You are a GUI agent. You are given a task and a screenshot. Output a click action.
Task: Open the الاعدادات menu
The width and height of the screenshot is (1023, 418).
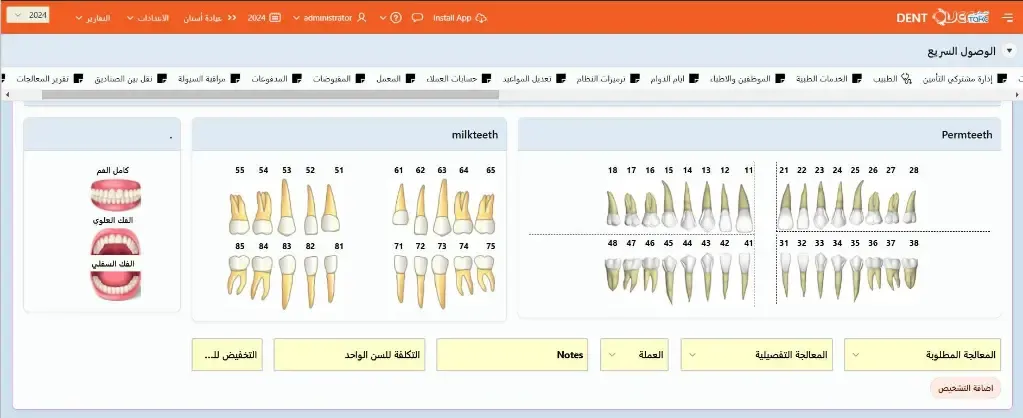click(150, 18)
